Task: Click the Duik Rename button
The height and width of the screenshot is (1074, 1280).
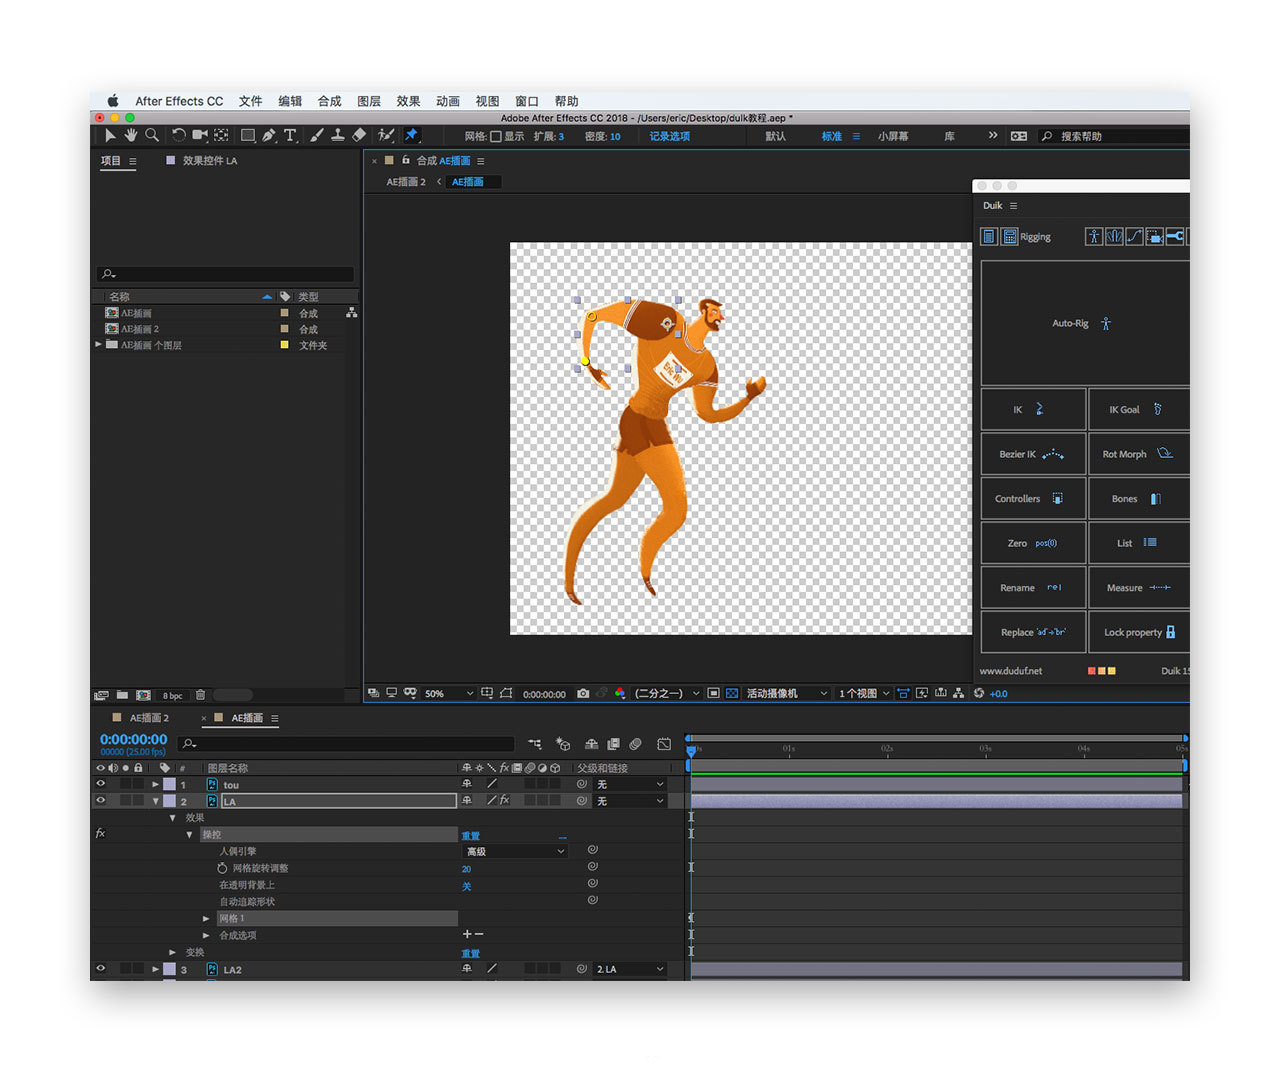Action: tap(1033, 587)
